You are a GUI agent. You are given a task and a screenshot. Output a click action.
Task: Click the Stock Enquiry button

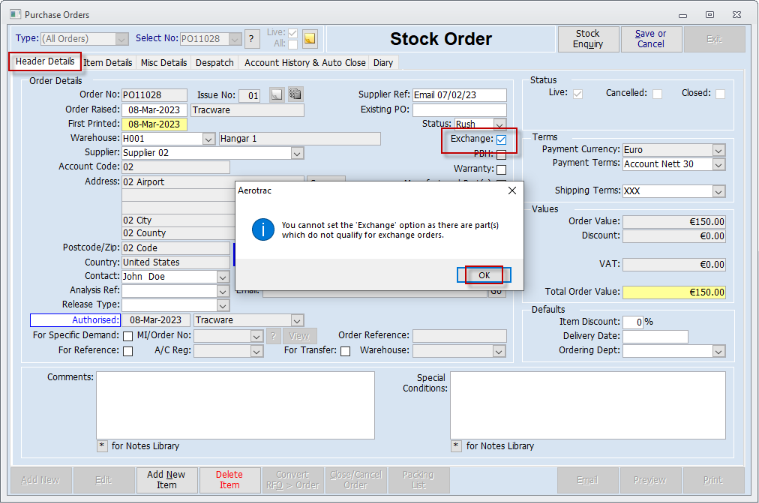tap(588, 39)
